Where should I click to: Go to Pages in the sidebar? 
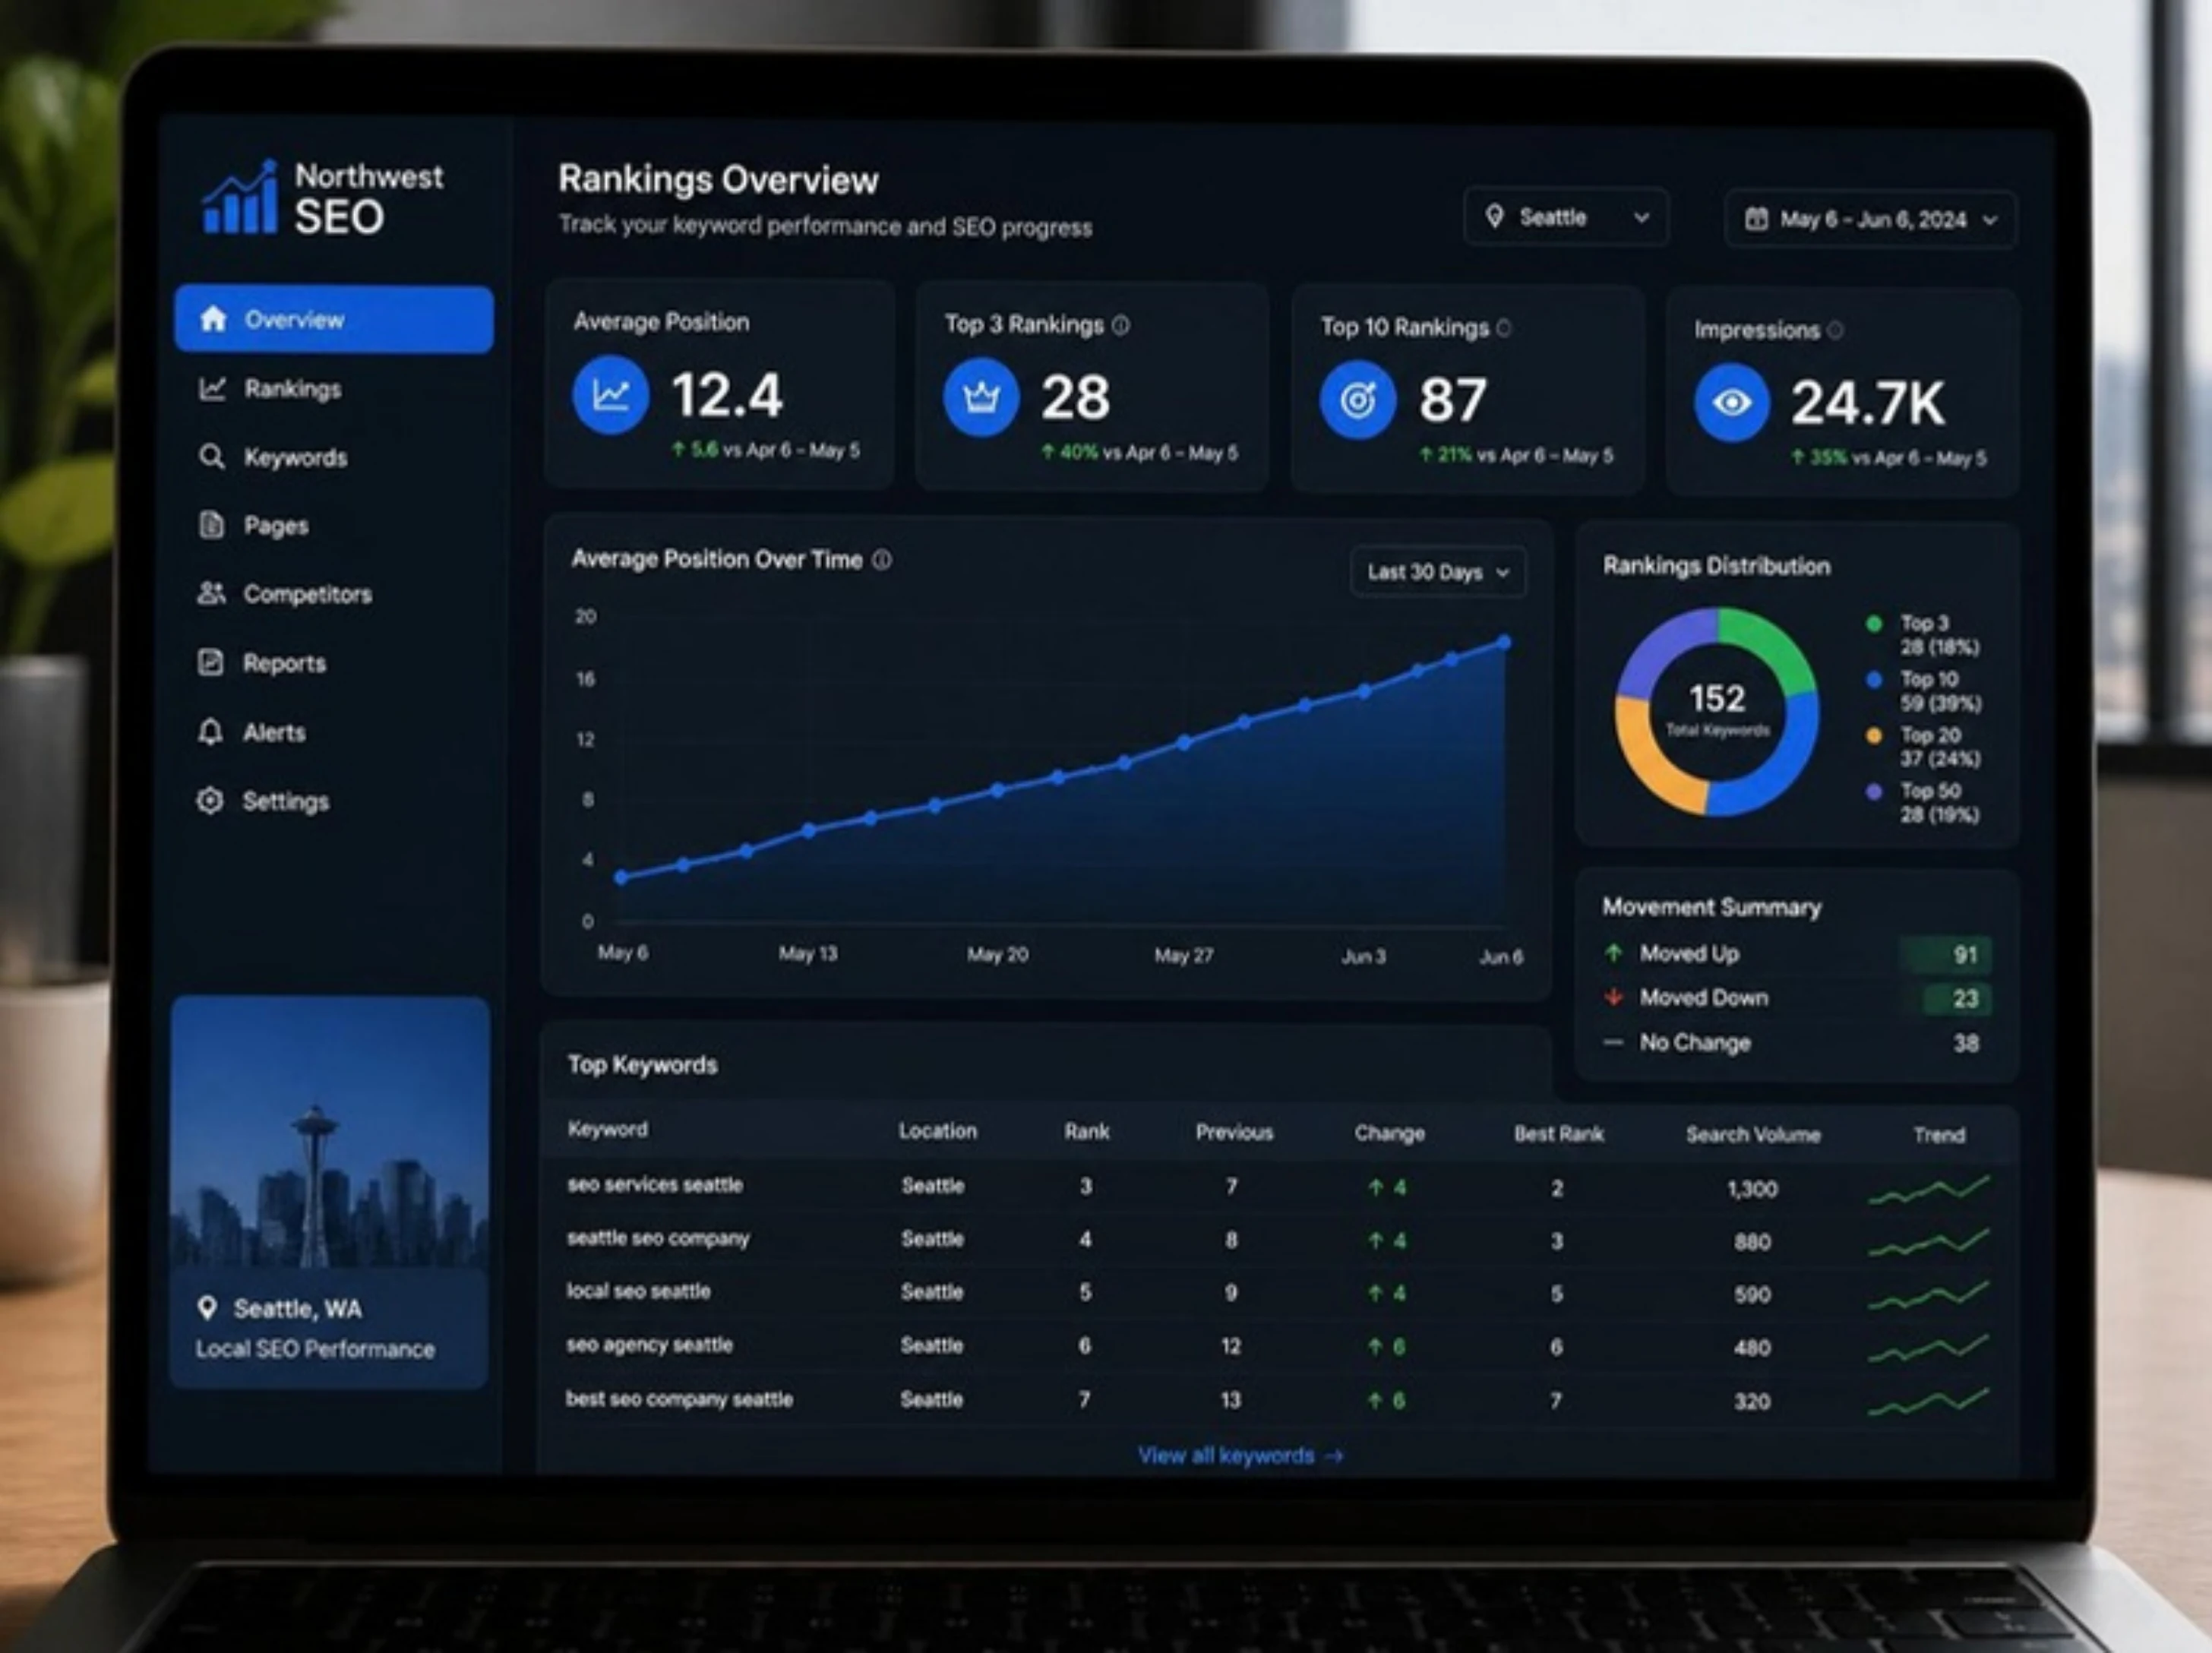pos(276,526)
